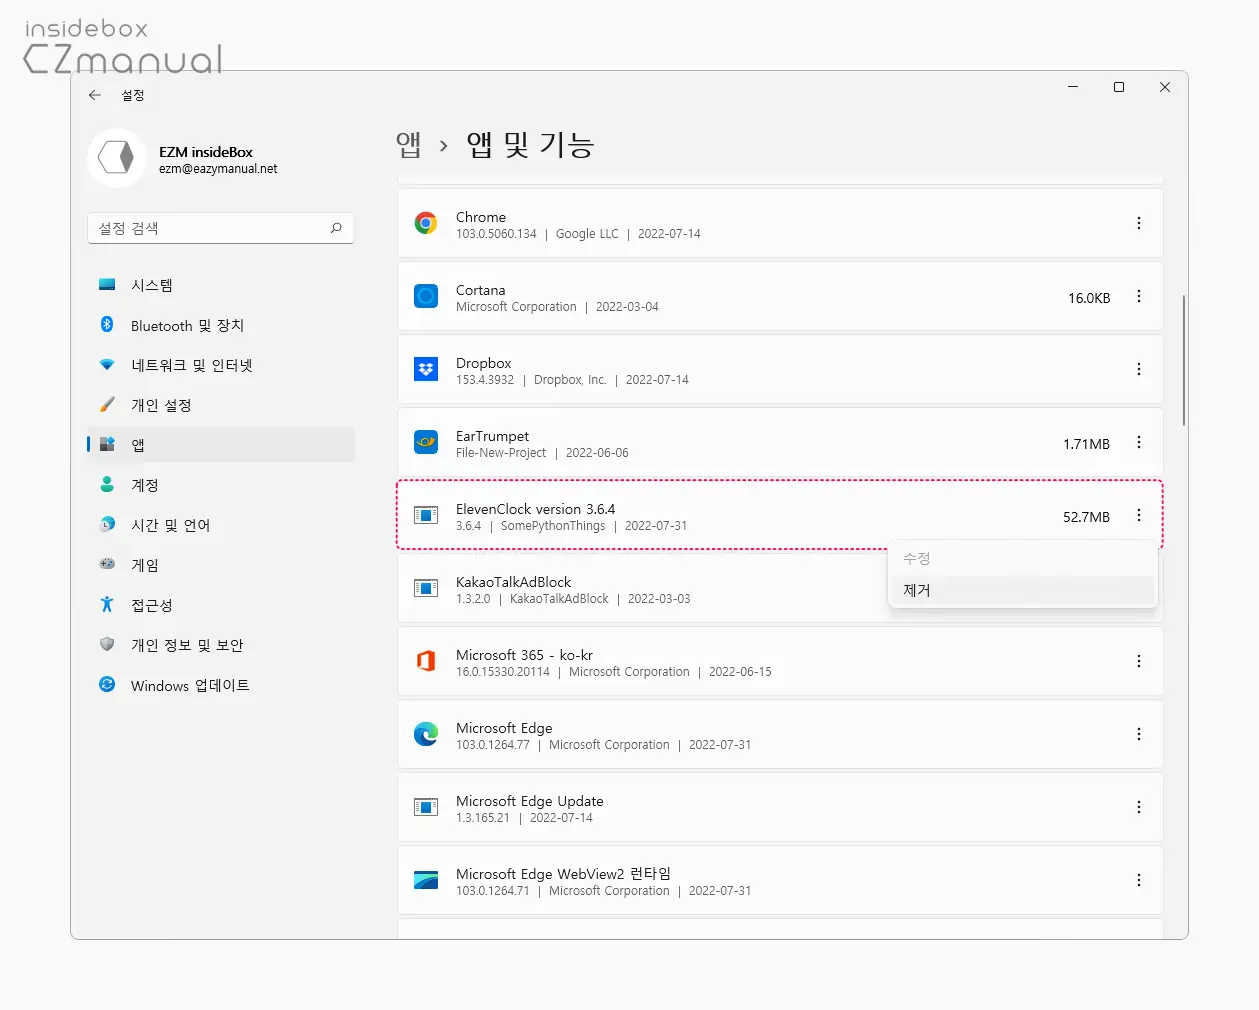This screenshot has height=1010, width=1259.
Task: Click the Windows 업데이트 sync icon
Action: coord(107,684)
